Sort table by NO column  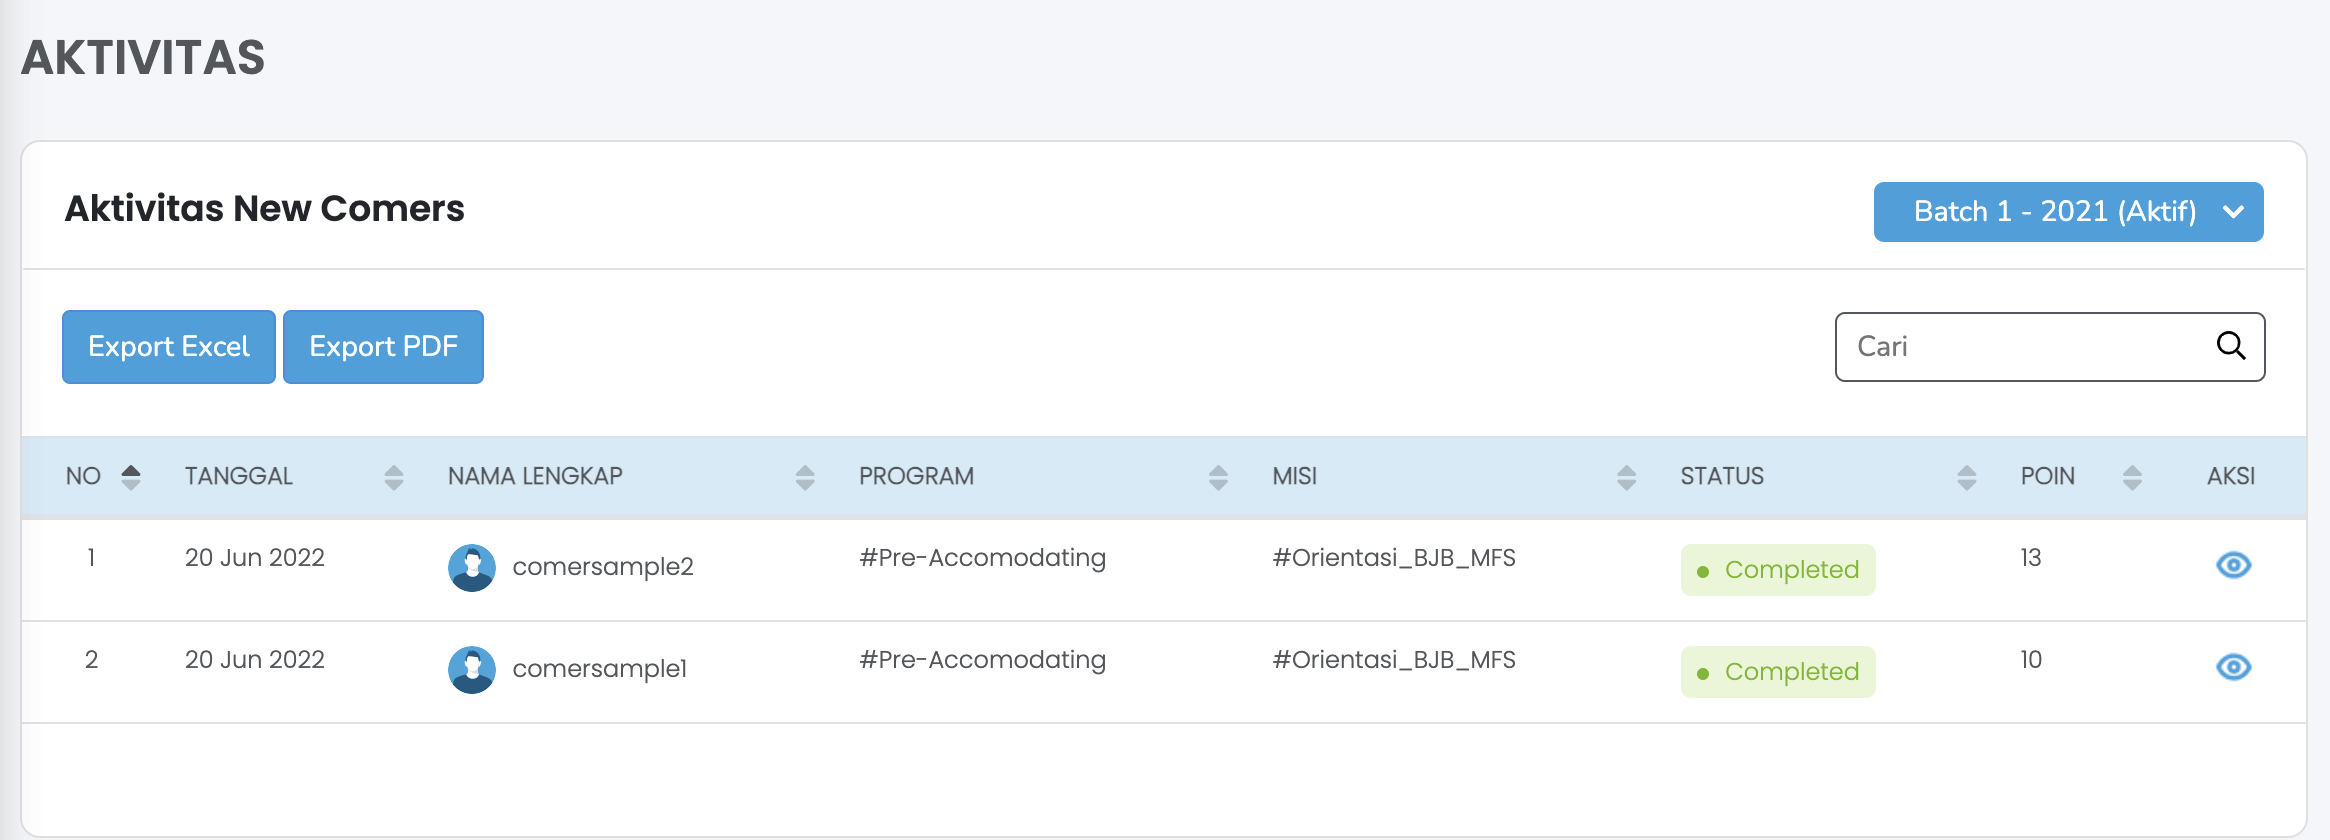130,477
